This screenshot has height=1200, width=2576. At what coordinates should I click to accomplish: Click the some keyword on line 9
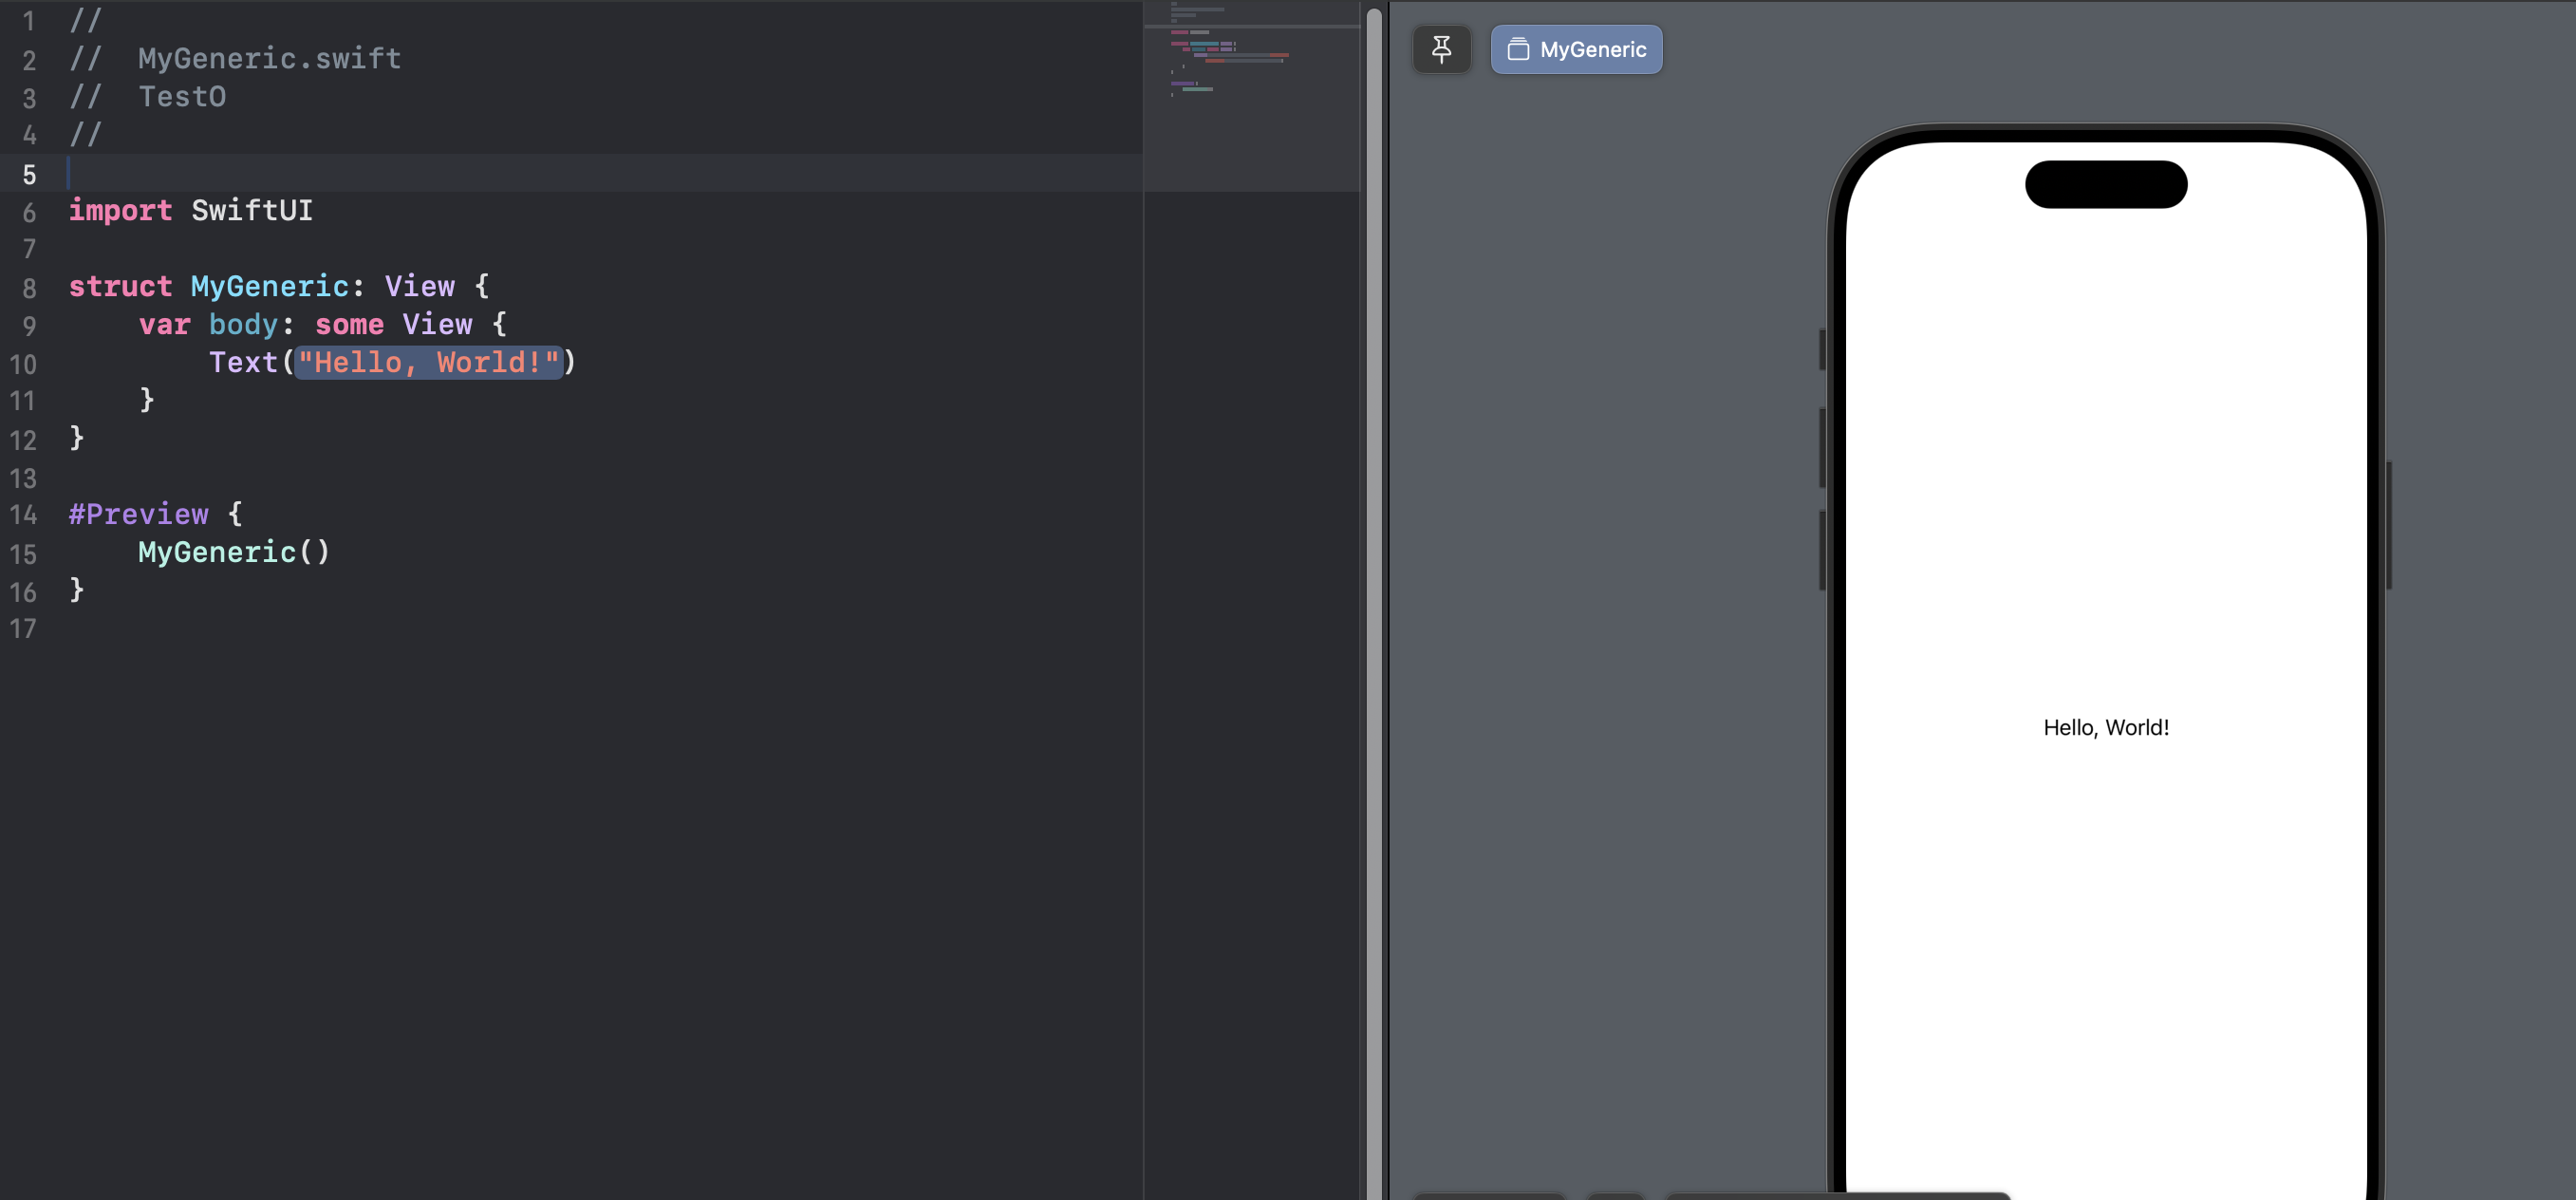coord(349,324)
